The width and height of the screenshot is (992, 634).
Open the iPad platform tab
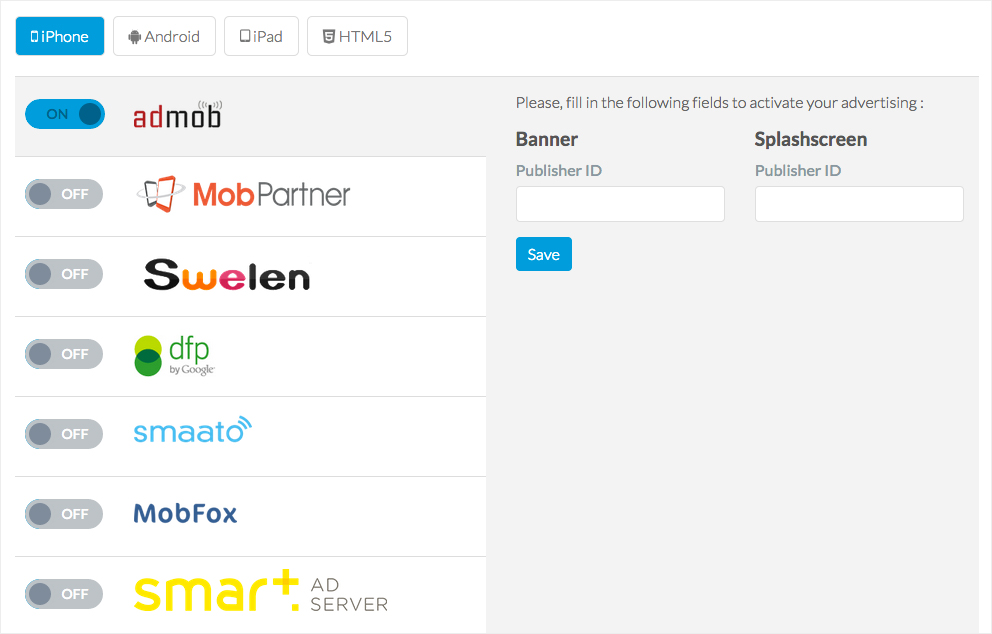[261, 36]
